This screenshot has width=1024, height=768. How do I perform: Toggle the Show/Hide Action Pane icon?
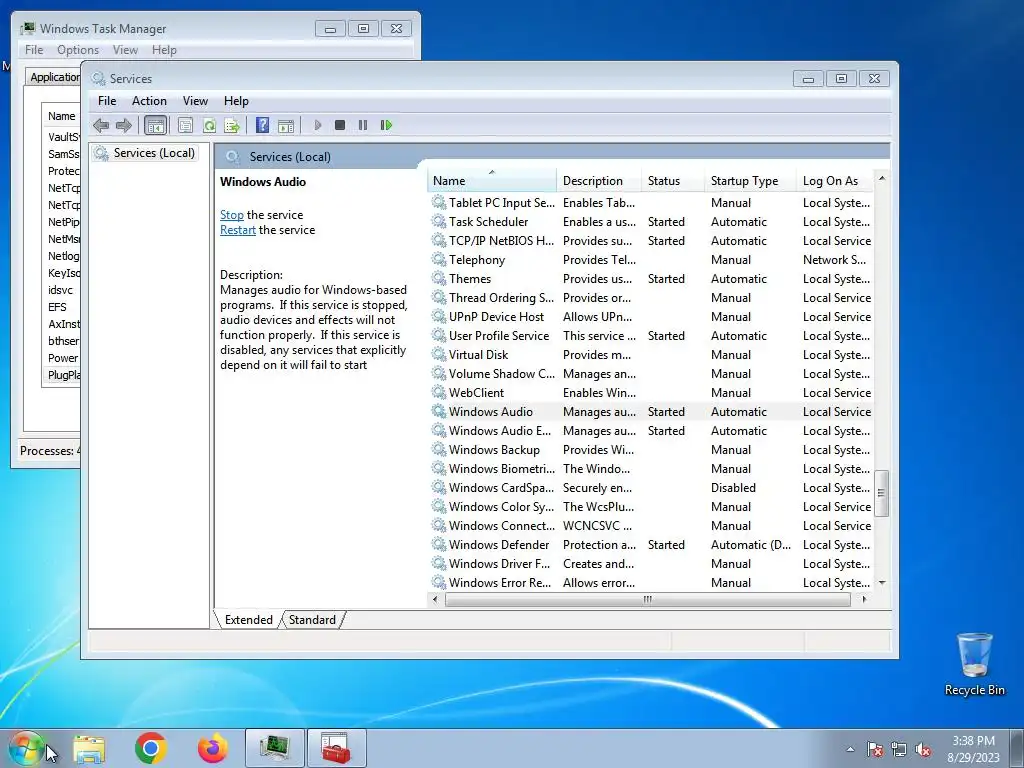[286, 125]
